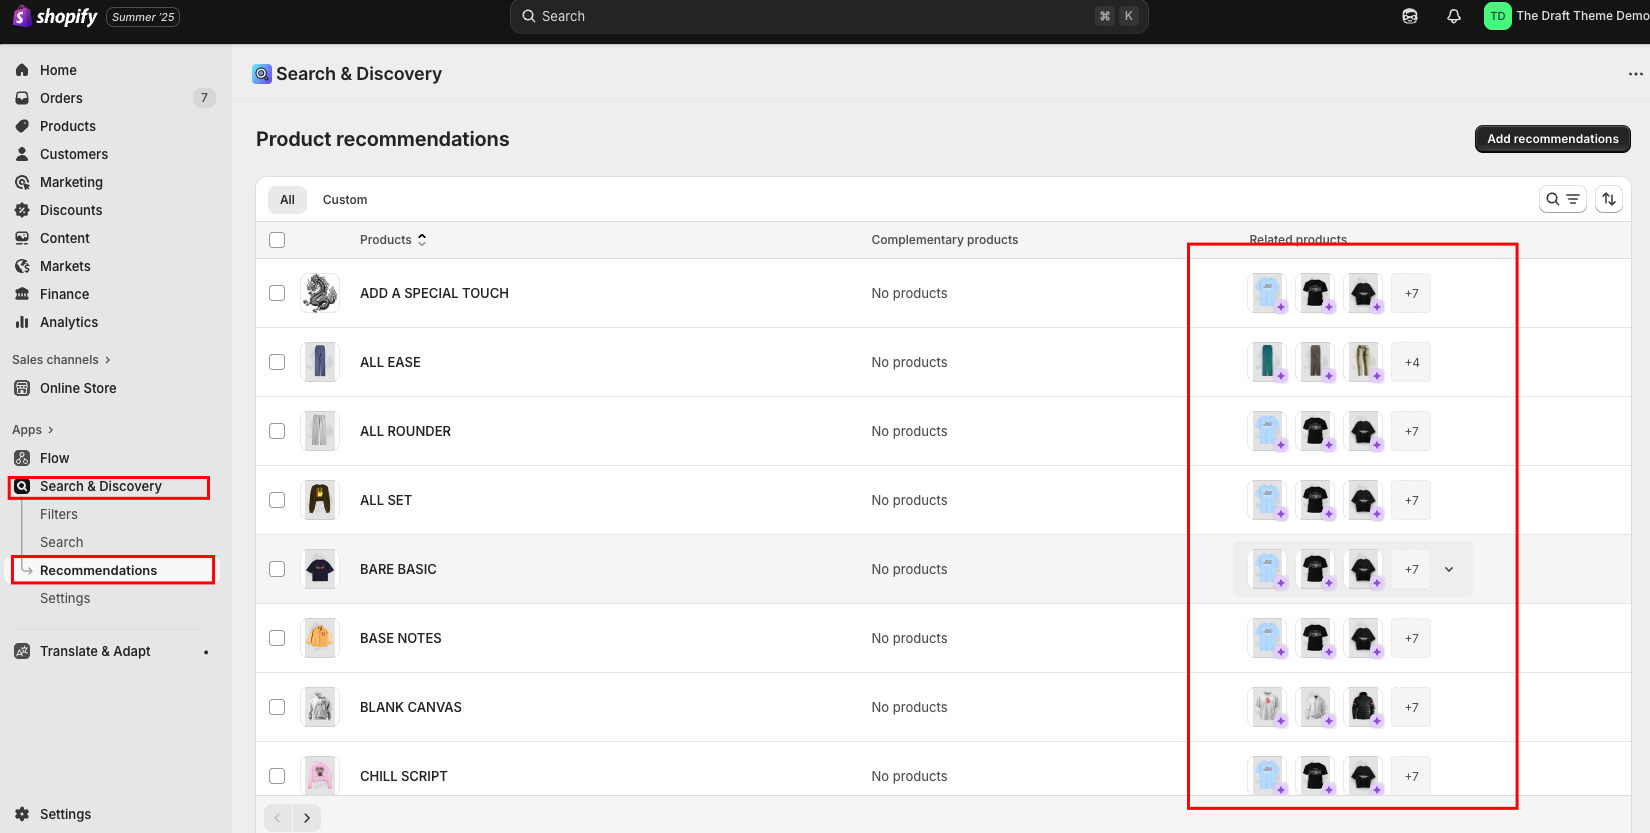
Task: Click the Customers person icon
Action: (22, 154)
